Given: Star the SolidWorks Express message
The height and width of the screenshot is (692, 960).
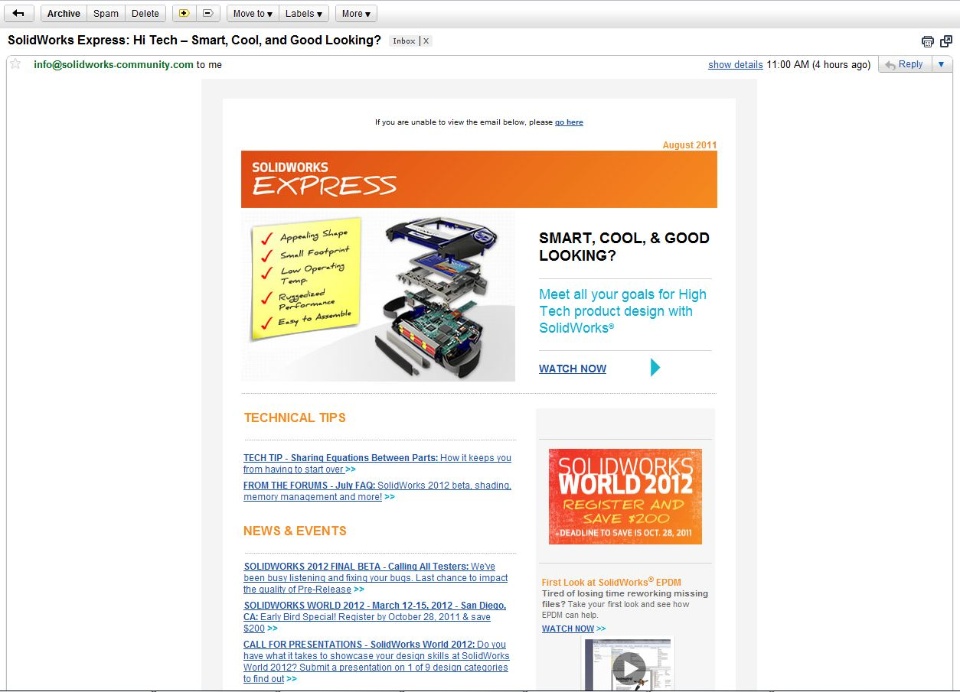Looking at the screenshot, I should tap(16, 64).
